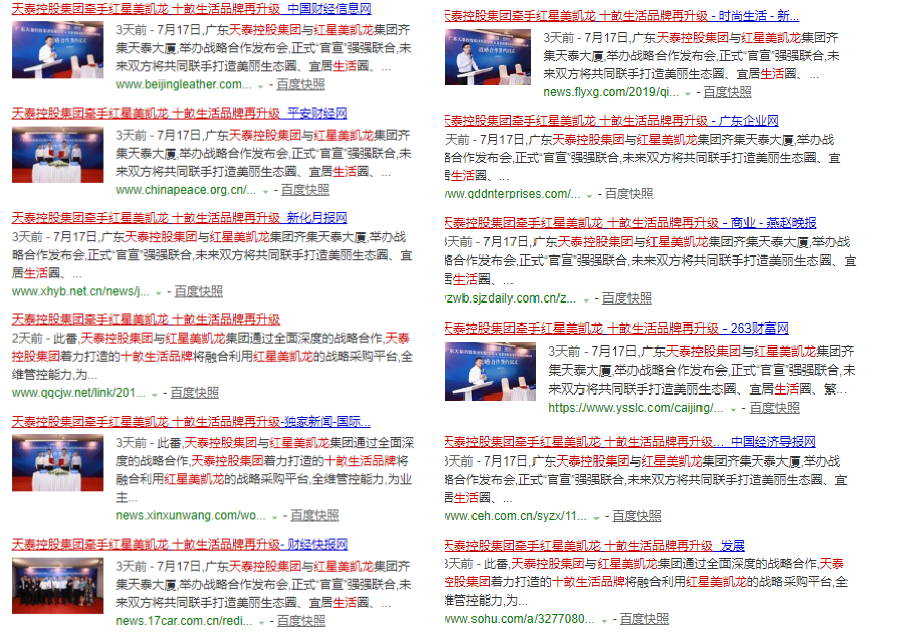Click the https://www.ysslc.com/caijing/ URL text
The height and width of the screenshot is (634, 903).
coord(636,408)
